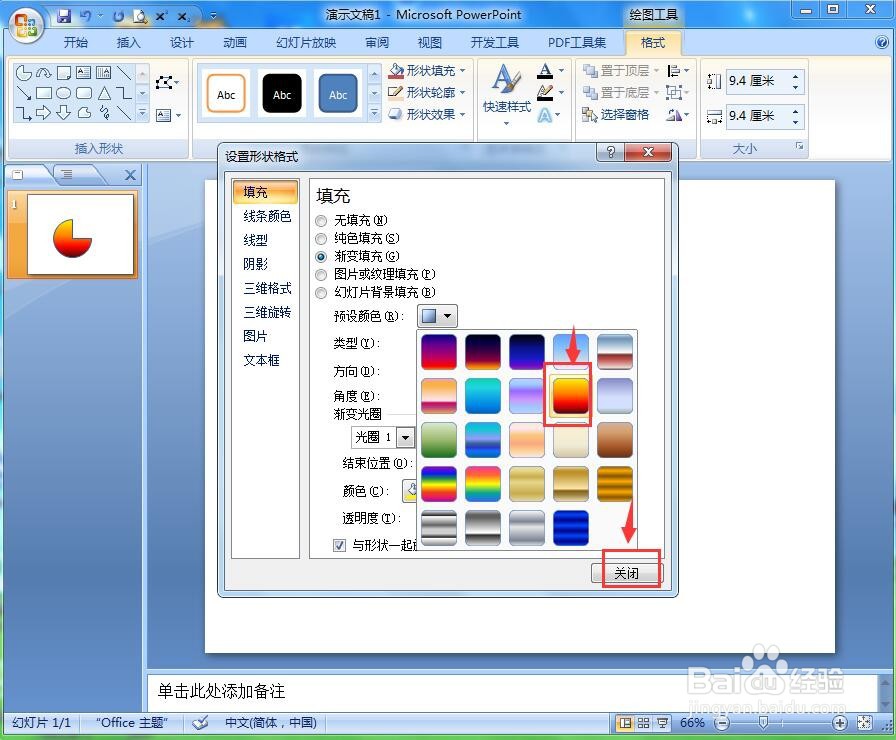The image size is (896, 740).
Task: Choose the green Moss preset gradient swatch
Action: point(438,439)
